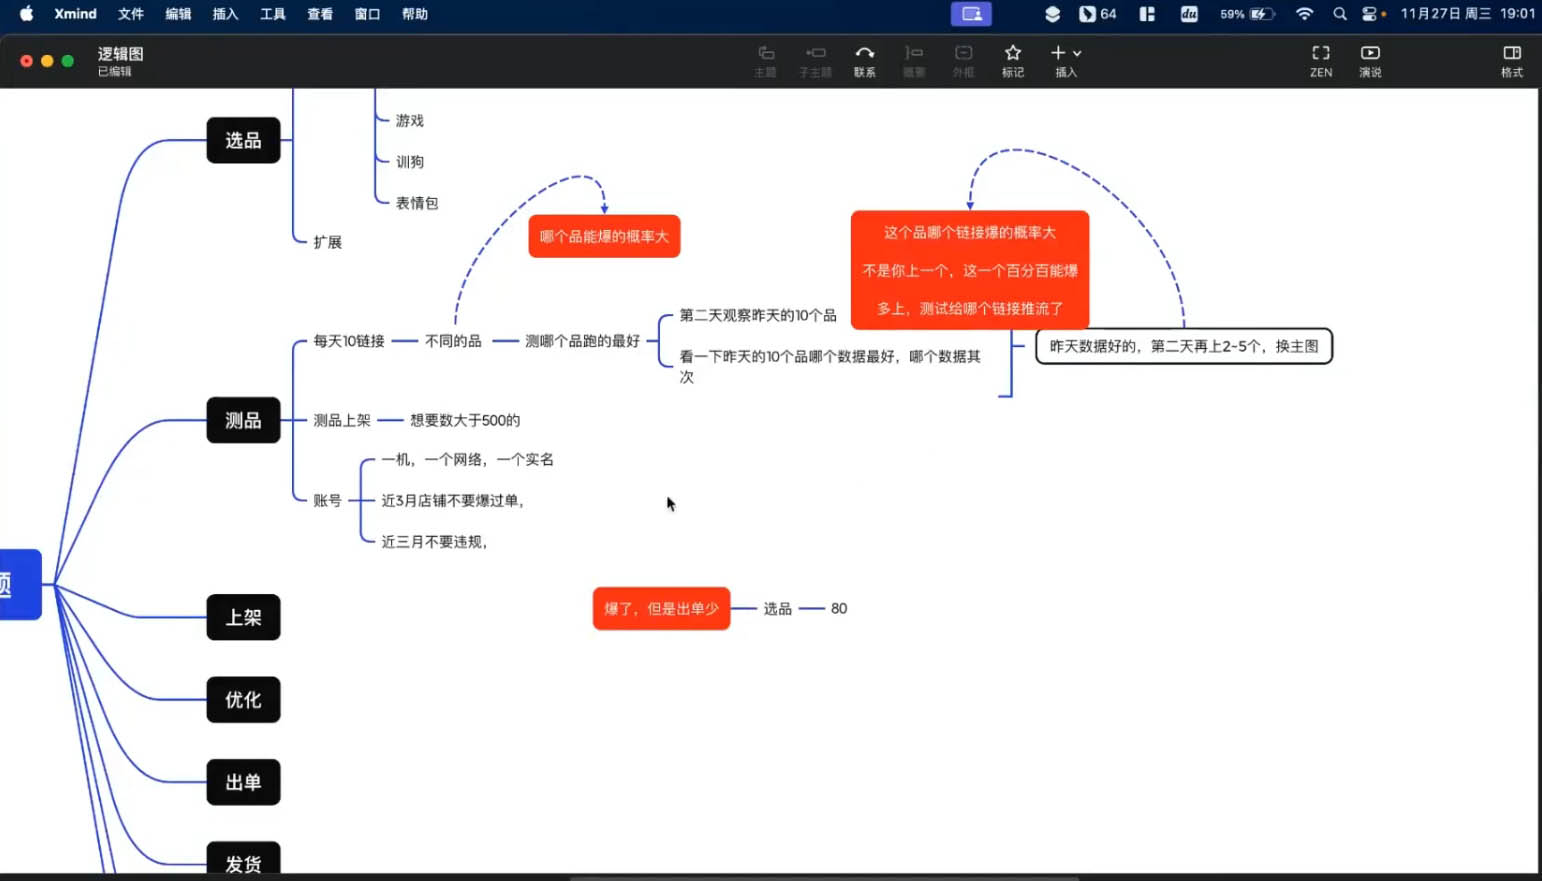This screenshot has width=1542, height=881.
Task: Click the 子主题 subtopic toolbar icon
Action: (816, 53)
